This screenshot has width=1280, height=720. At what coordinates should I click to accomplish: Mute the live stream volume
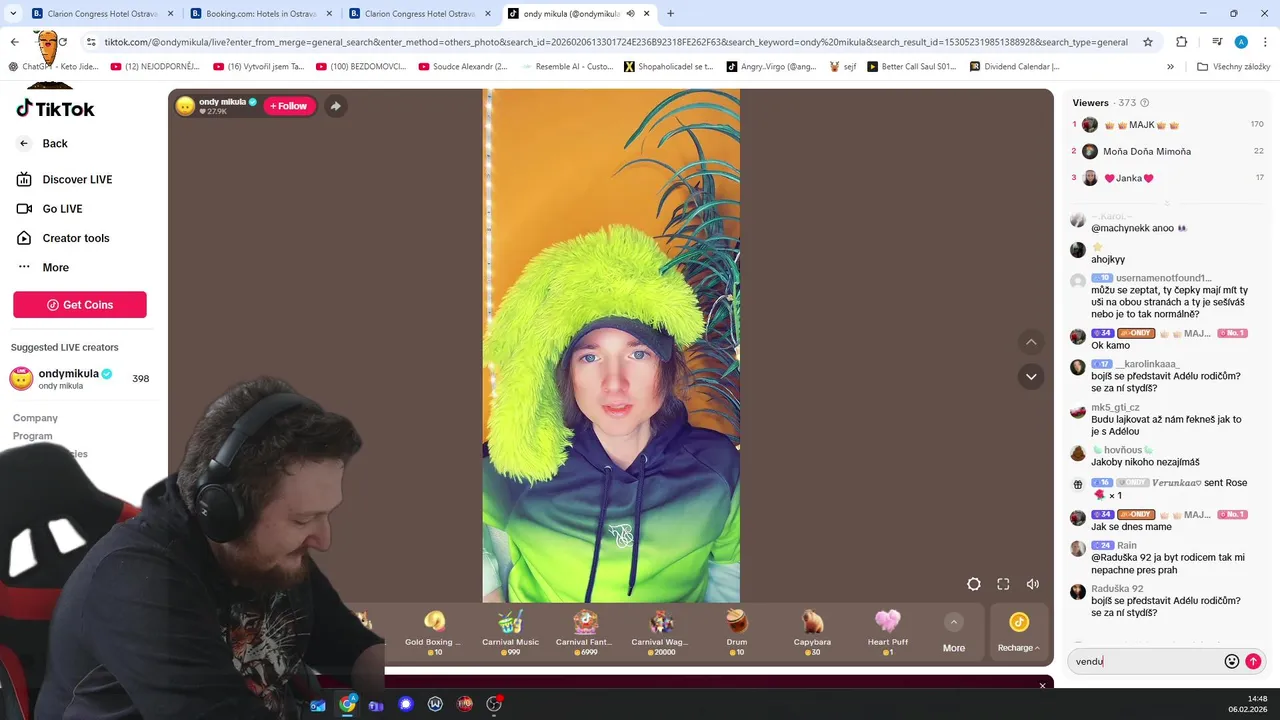point(1033,584)
